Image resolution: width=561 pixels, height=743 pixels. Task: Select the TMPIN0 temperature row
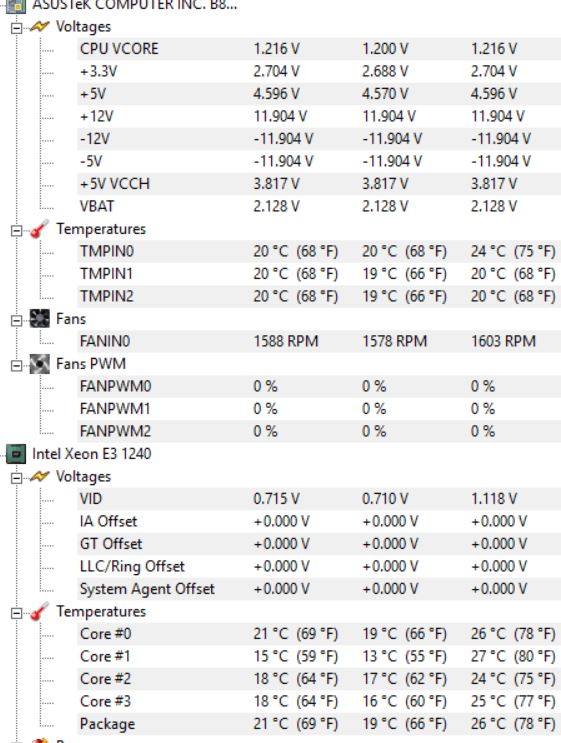[319, 251]
